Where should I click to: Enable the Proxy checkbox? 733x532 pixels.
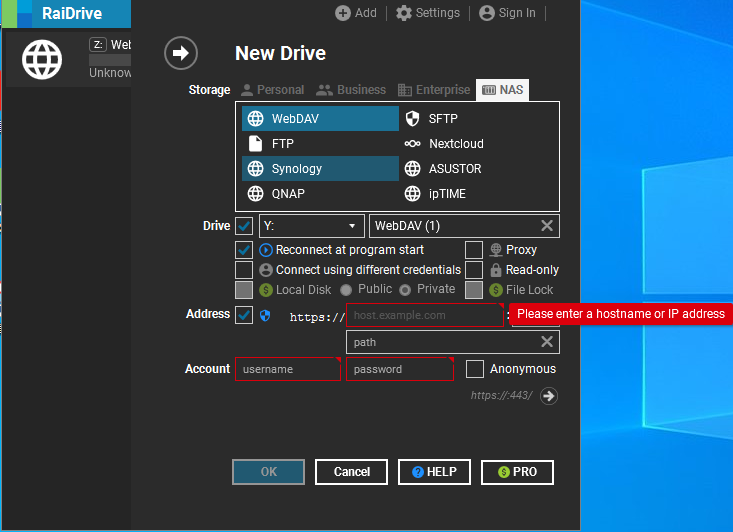(474, 250)
